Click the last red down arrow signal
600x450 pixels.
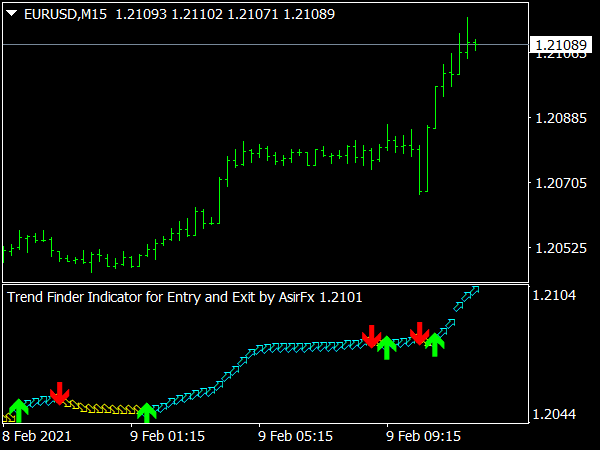420,333
